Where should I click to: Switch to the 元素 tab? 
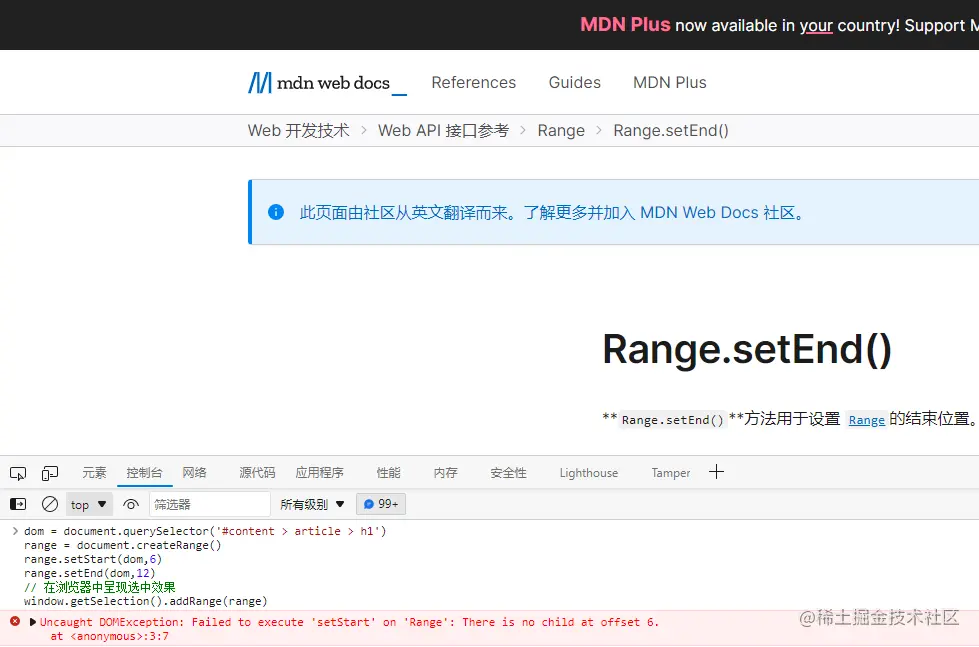tap(94, 473)
